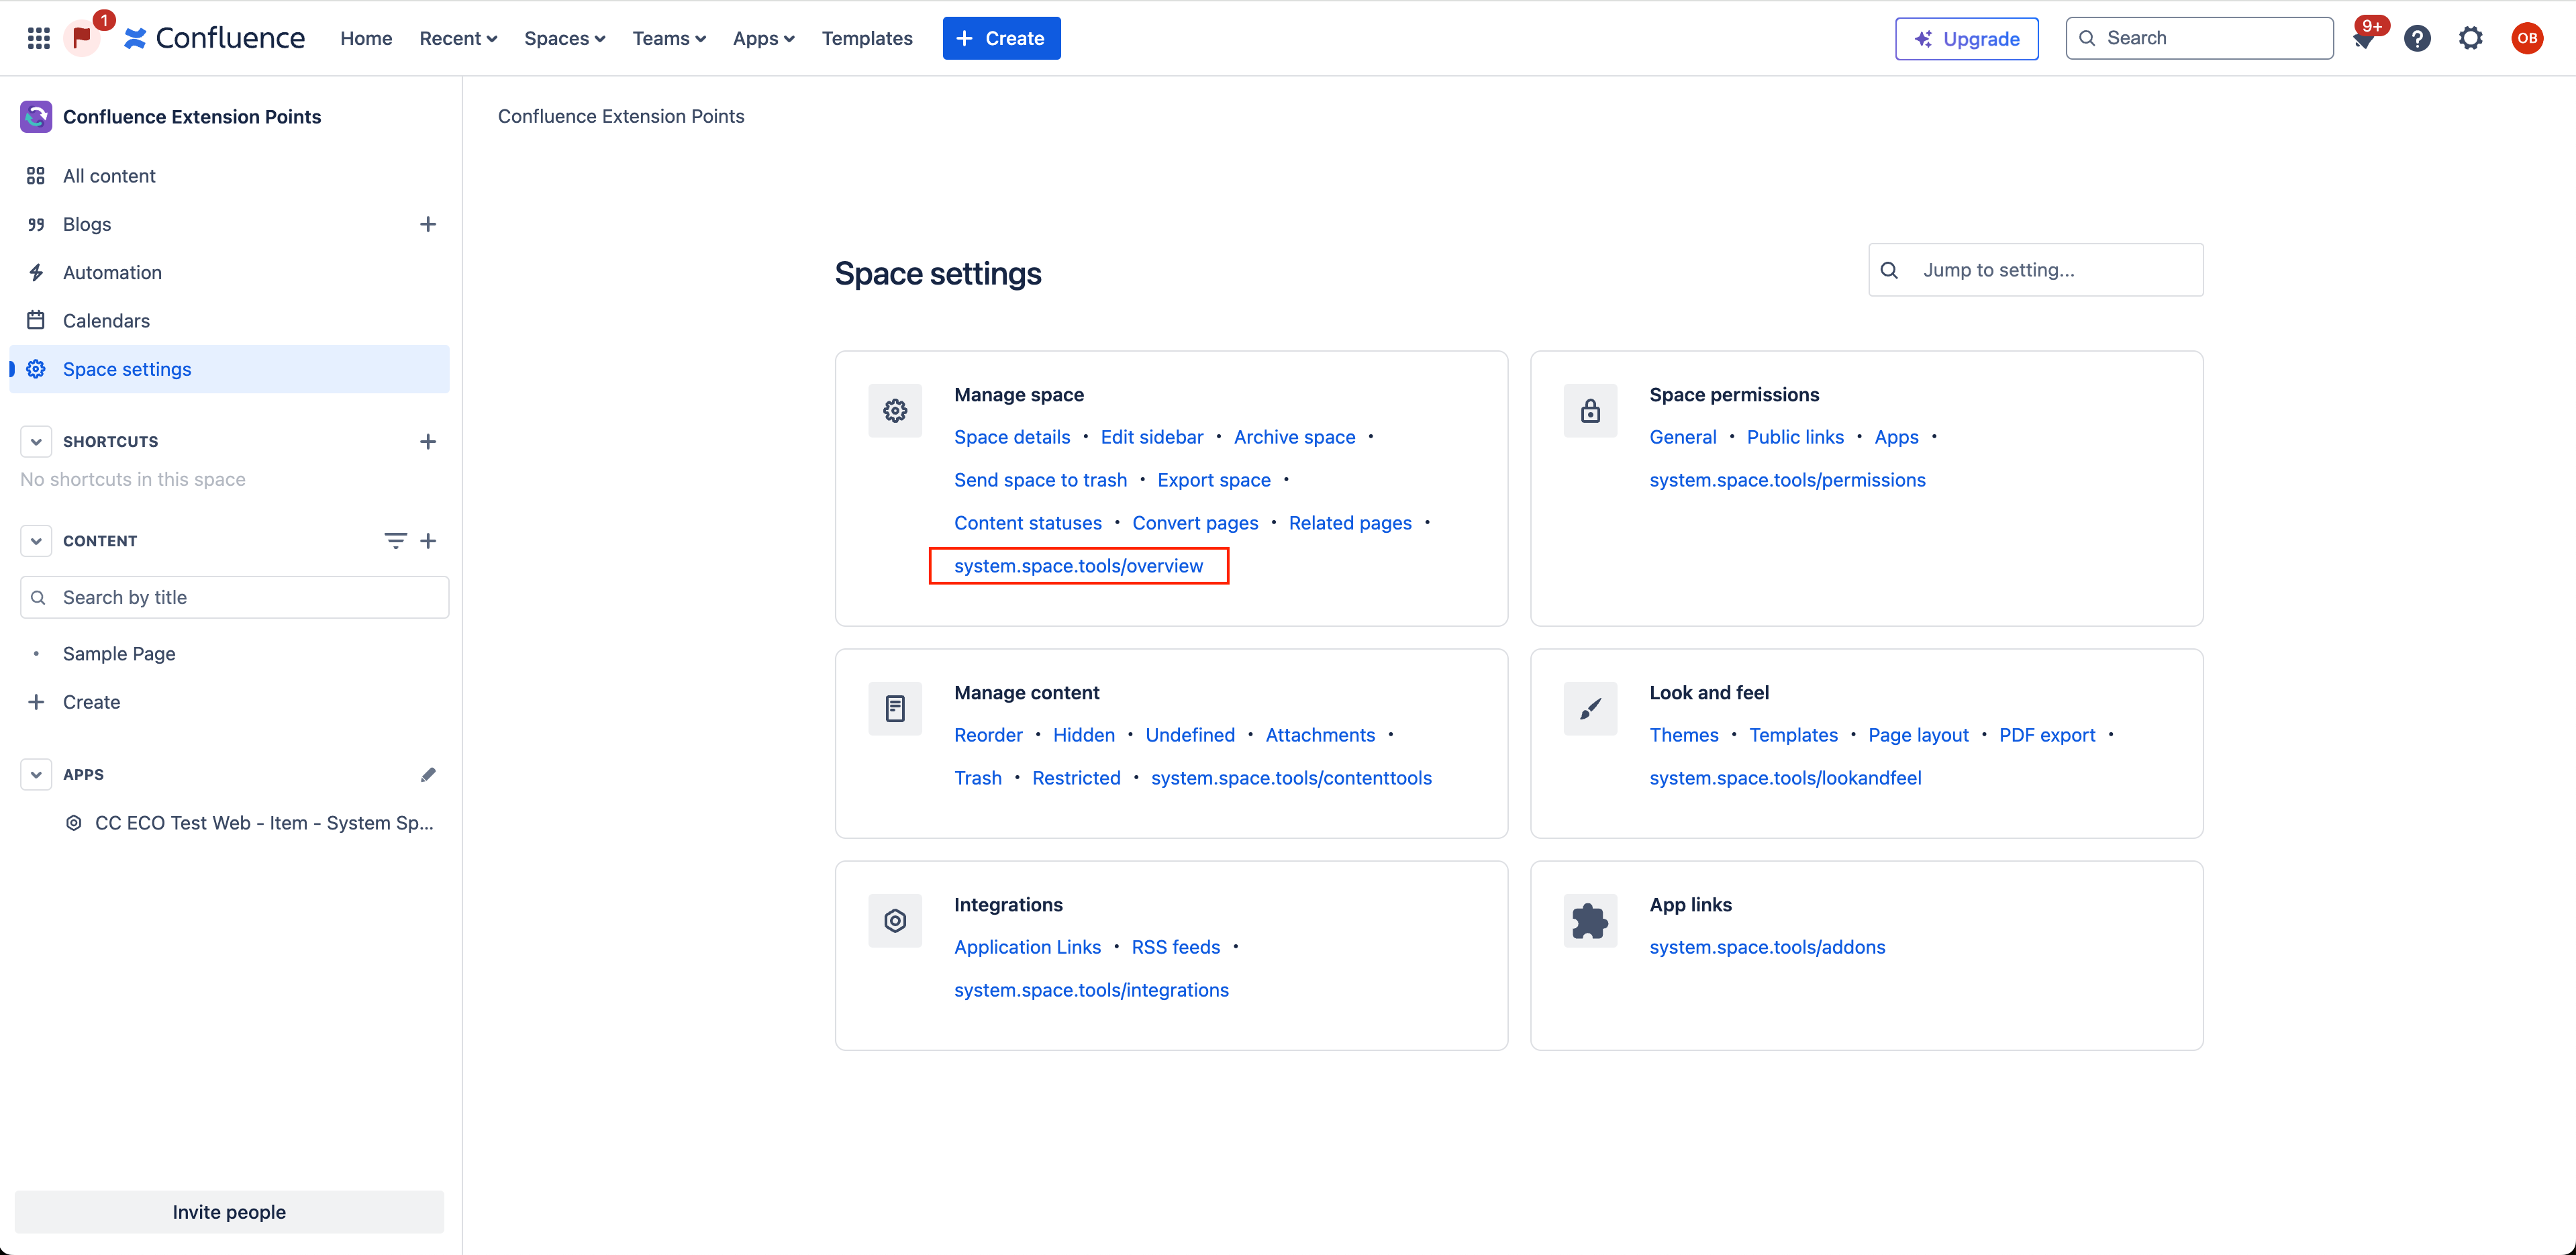Viewport: 2576px width, 1255px height.
Task: Open the content filter icon
Action: [395, 540]
